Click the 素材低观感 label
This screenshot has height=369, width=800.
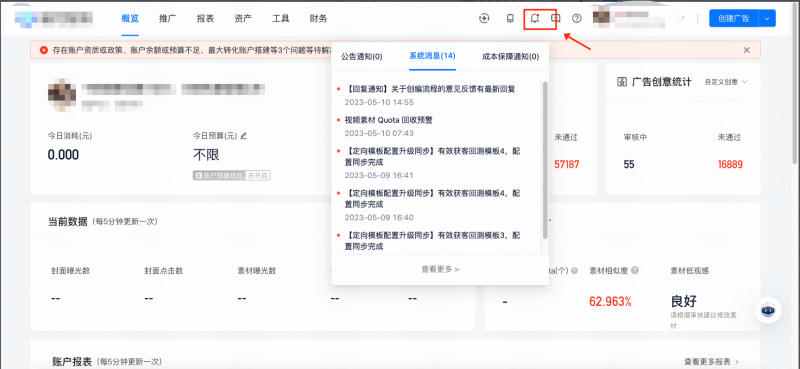pyautogui.click(x=690, y=270)
